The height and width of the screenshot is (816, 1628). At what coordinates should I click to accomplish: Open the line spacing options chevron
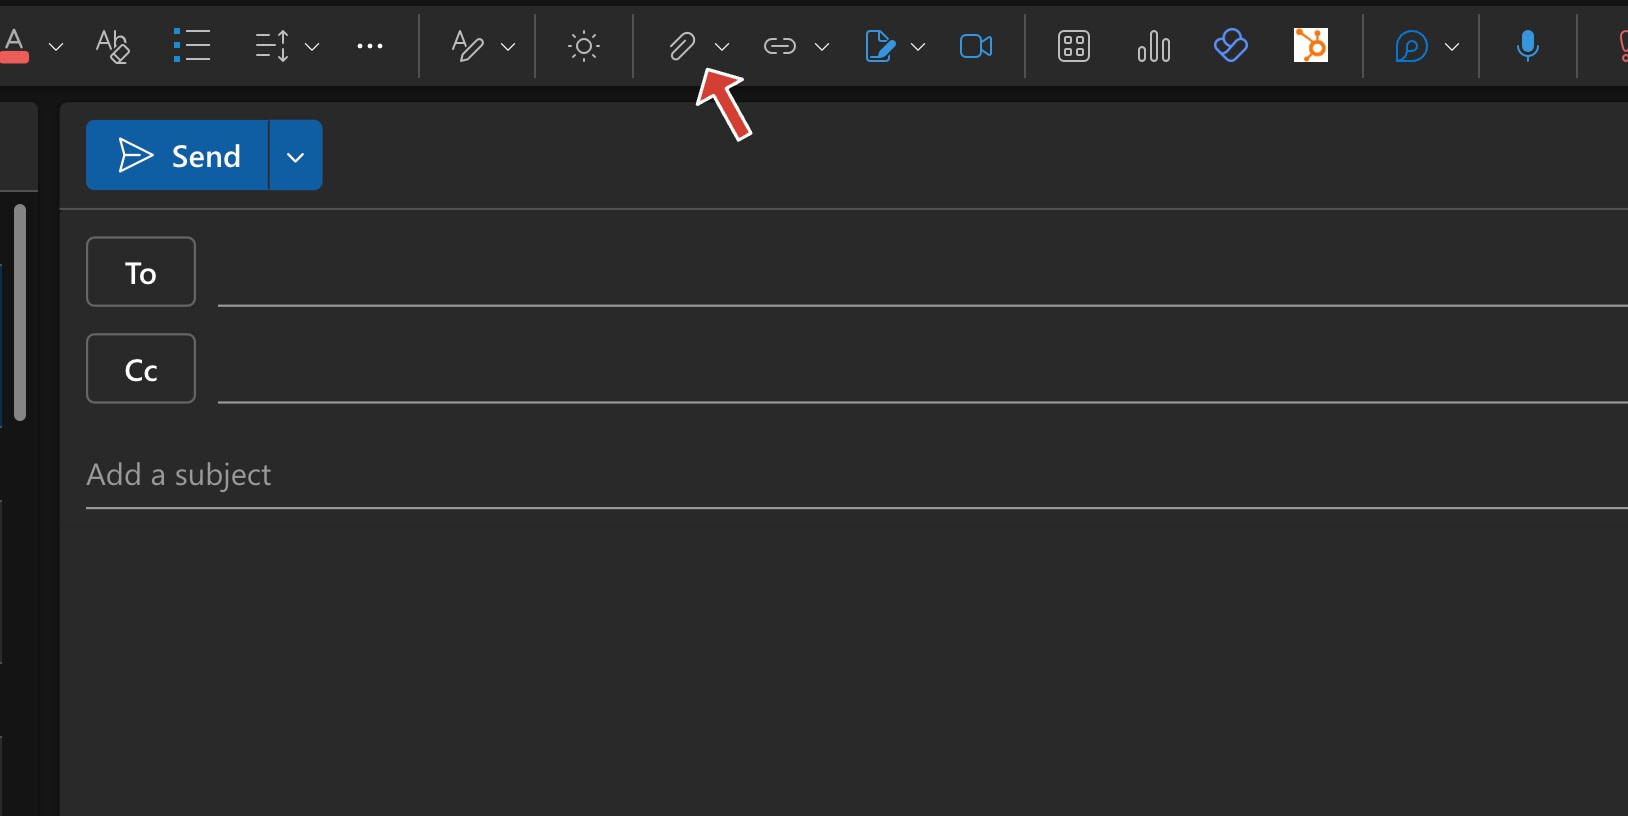(x=313, y=45)
